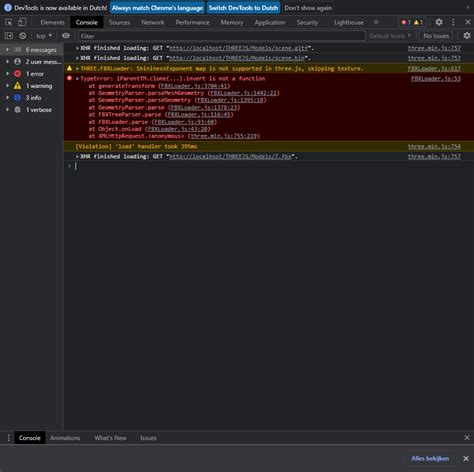Click the Filter input field
Image resolution: width=474 pixels, height=472 pixels.
pyautogui.click(x=222, y=36)
